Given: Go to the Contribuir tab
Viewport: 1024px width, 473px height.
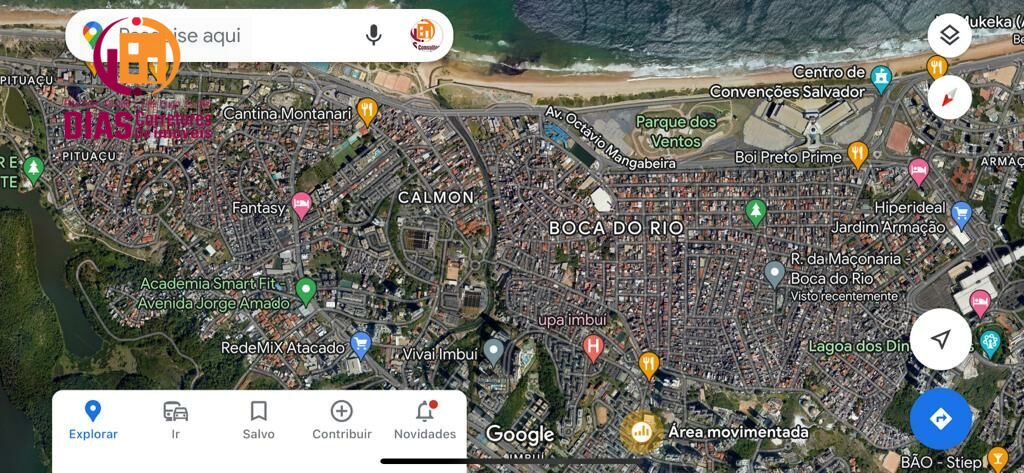Looking at the screenshot, I should [342, 420].
